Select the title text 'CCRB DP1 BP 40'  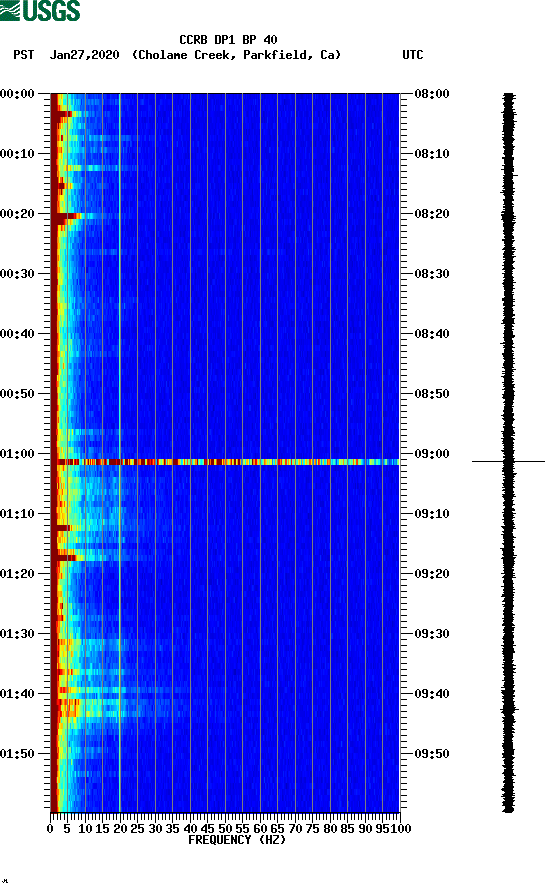pos(228,40)
